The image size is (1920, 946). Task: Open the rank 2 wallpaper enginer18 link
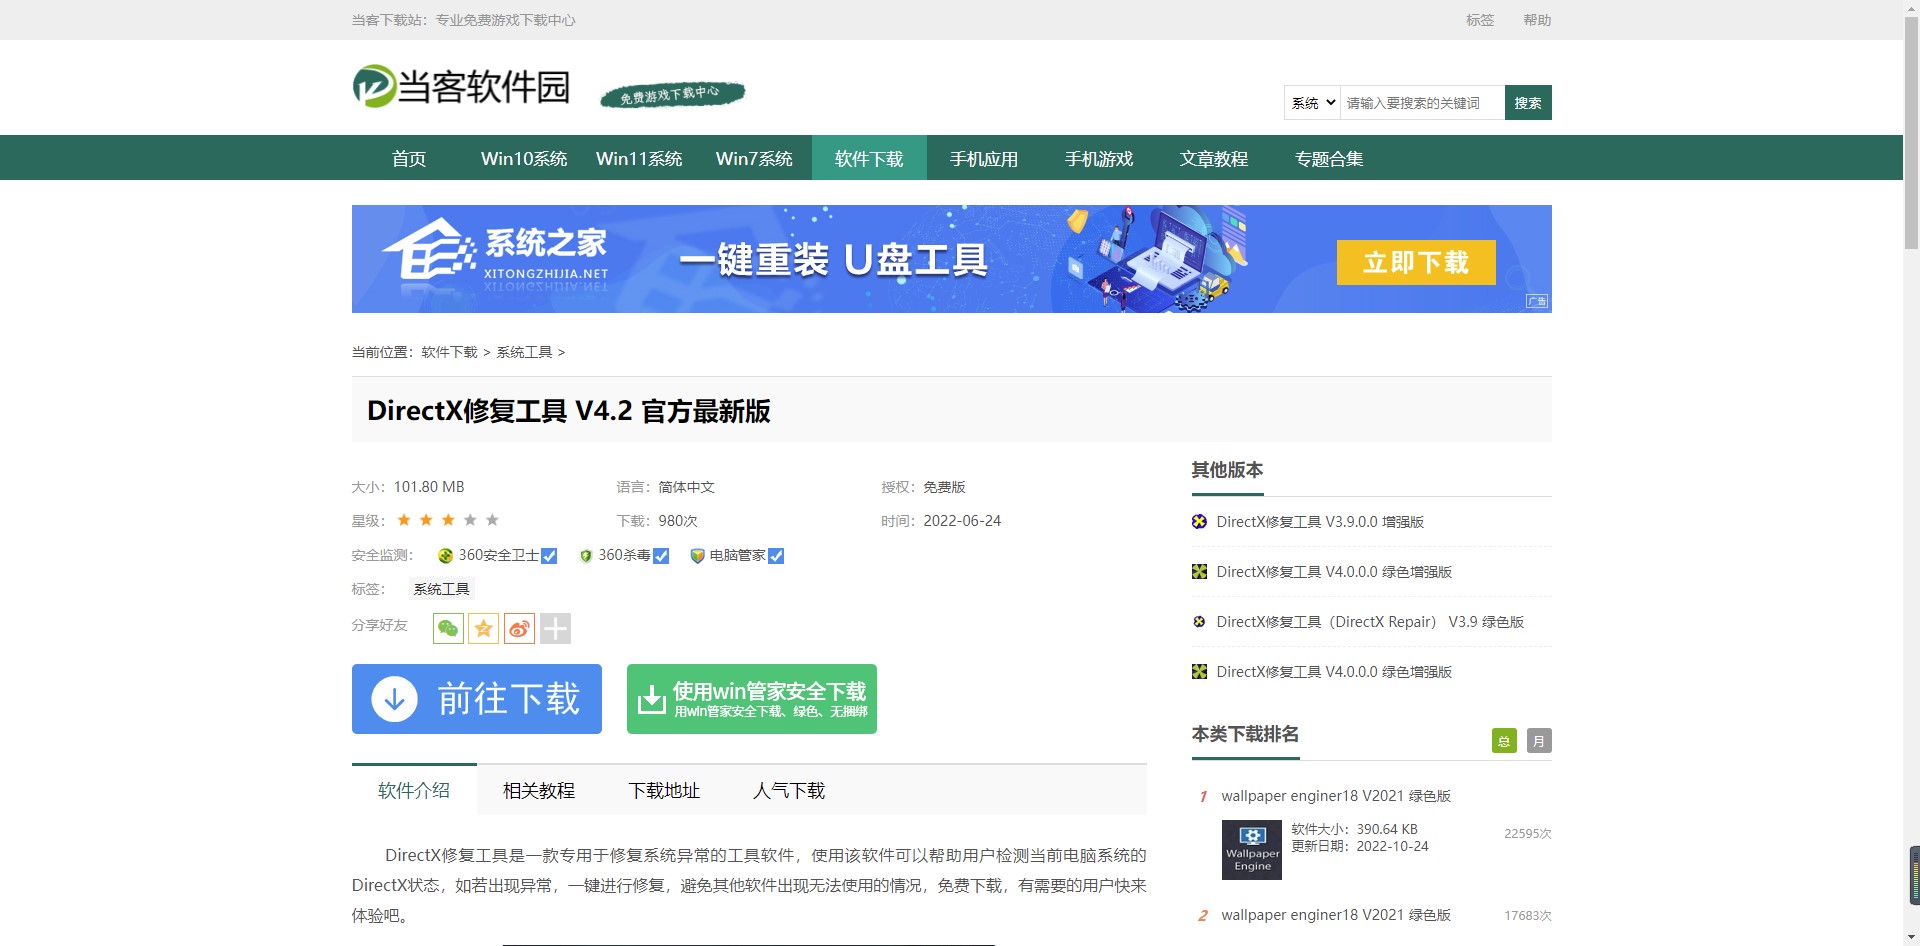pyautogui.click(x=1336, y=915)
